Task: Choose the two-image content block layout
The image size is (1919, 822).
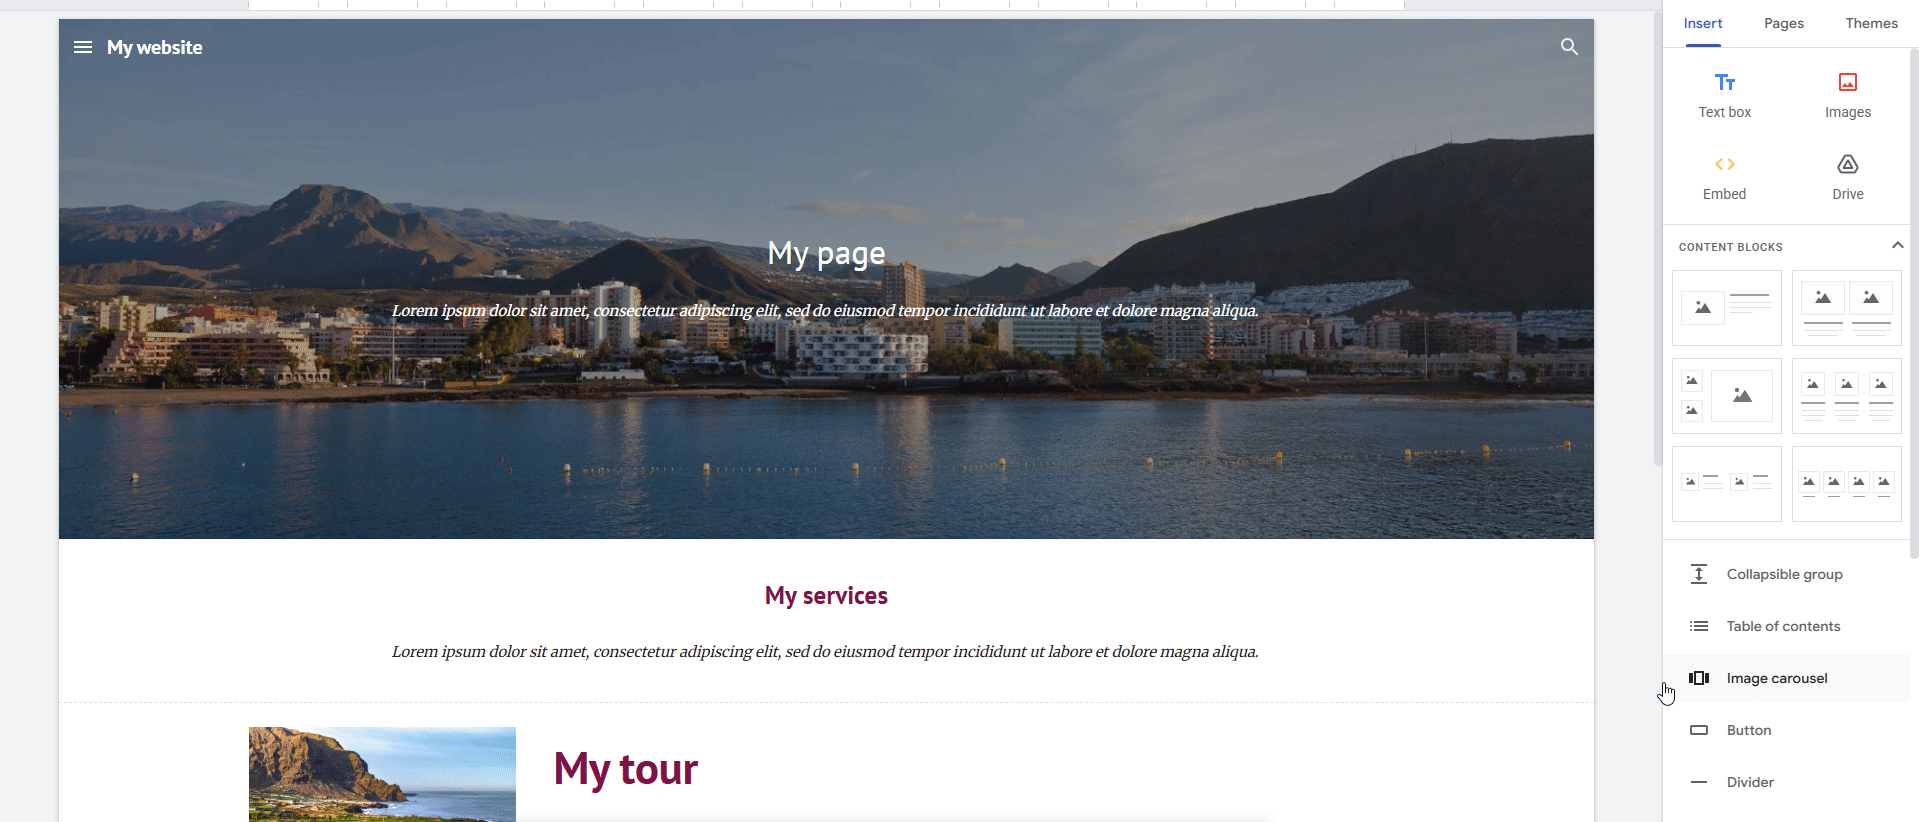Action: [x=1846, y=308]
